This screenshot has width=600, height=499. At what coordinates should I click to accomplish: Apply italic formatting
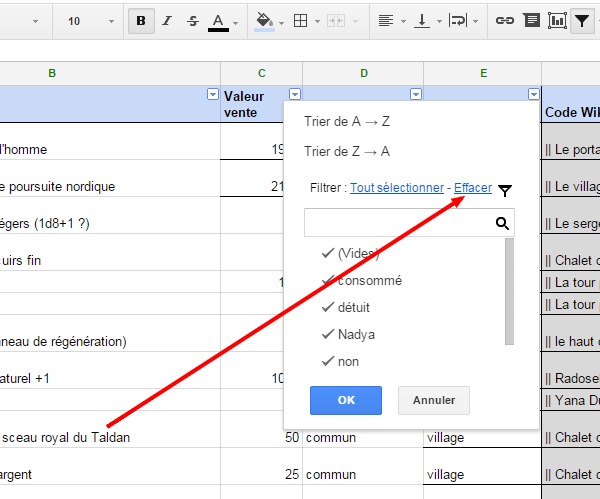pos(167,20)
